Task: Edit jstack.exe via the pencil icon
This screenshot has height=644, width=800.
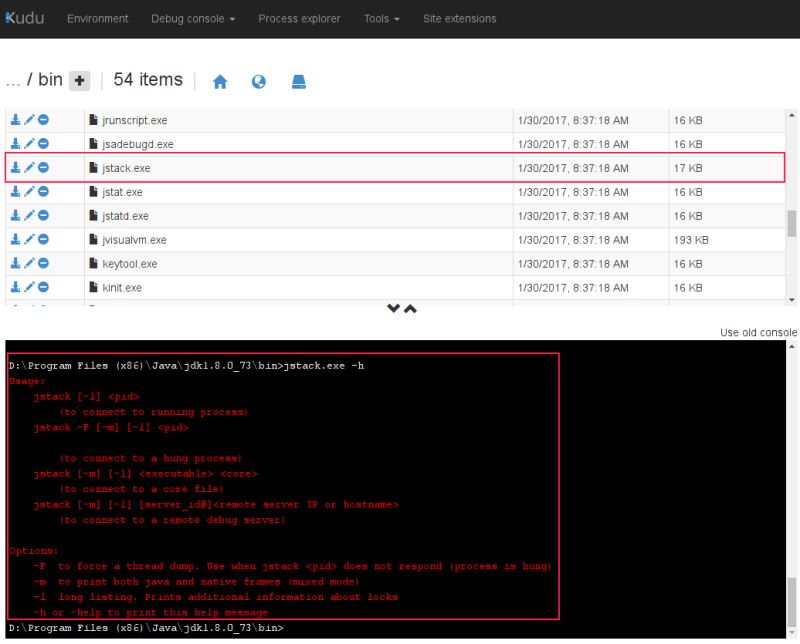Action: click(x=28, y=168)
